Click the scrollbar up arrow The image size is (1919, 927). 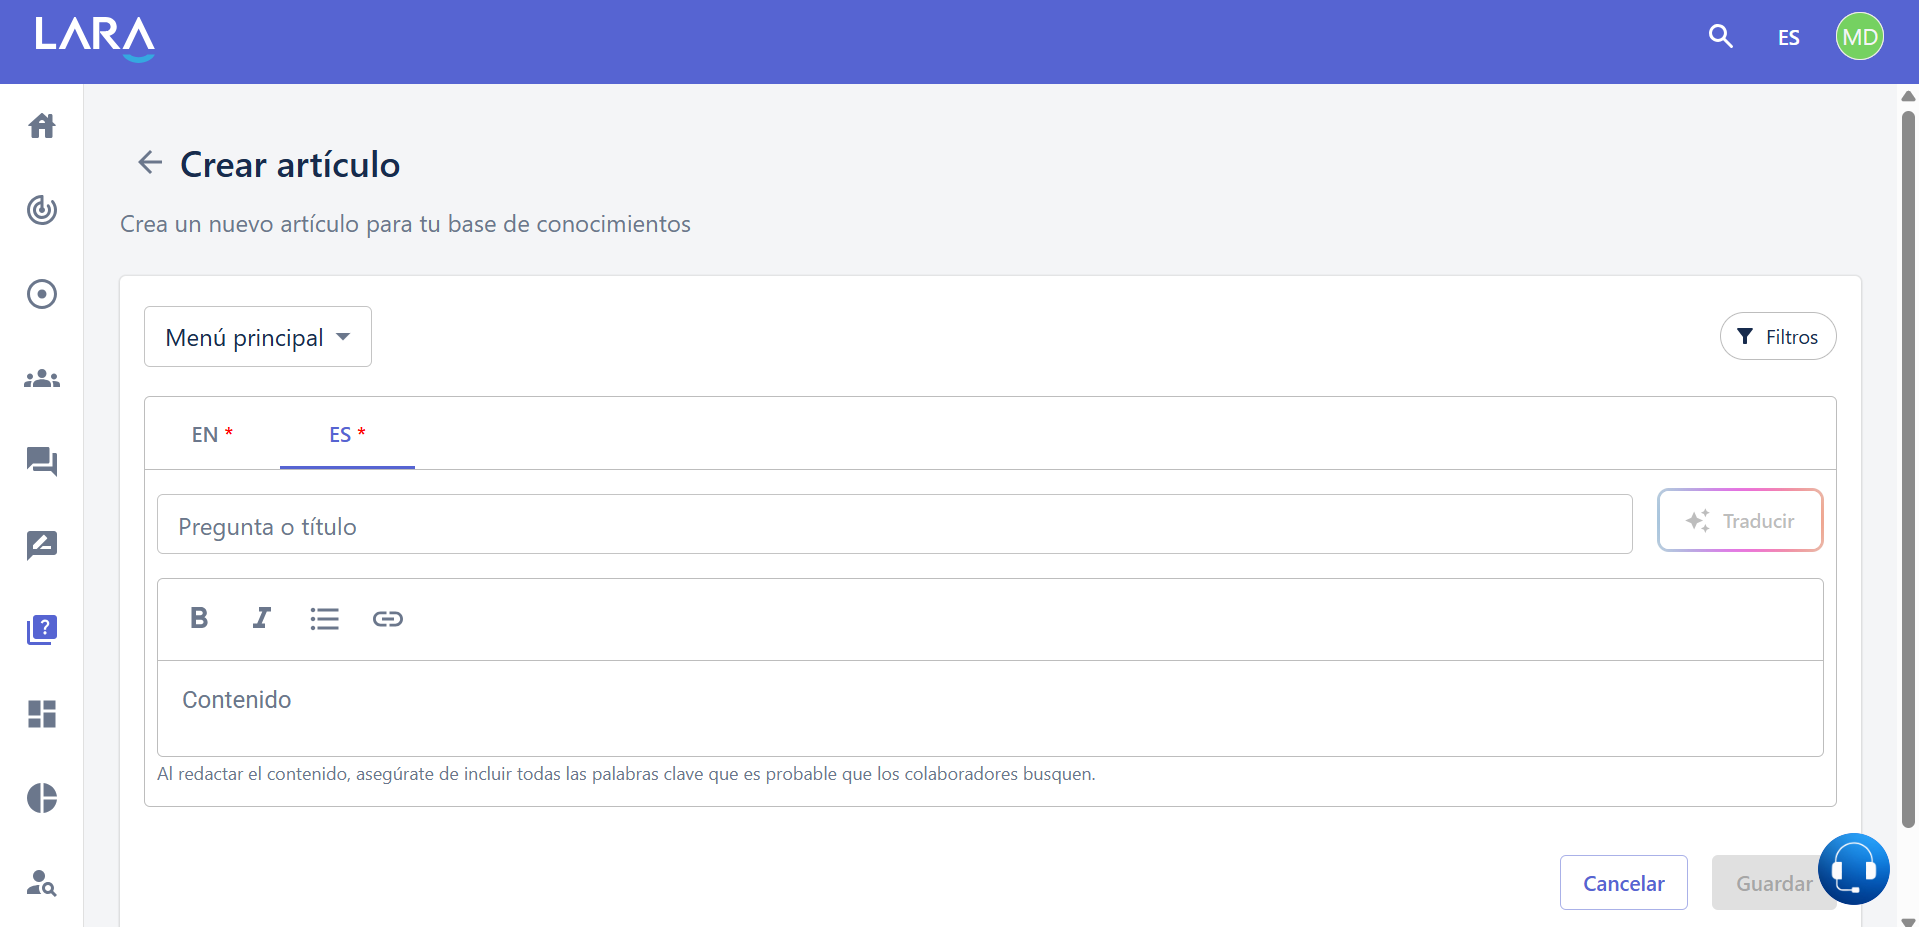(1908, 96)
